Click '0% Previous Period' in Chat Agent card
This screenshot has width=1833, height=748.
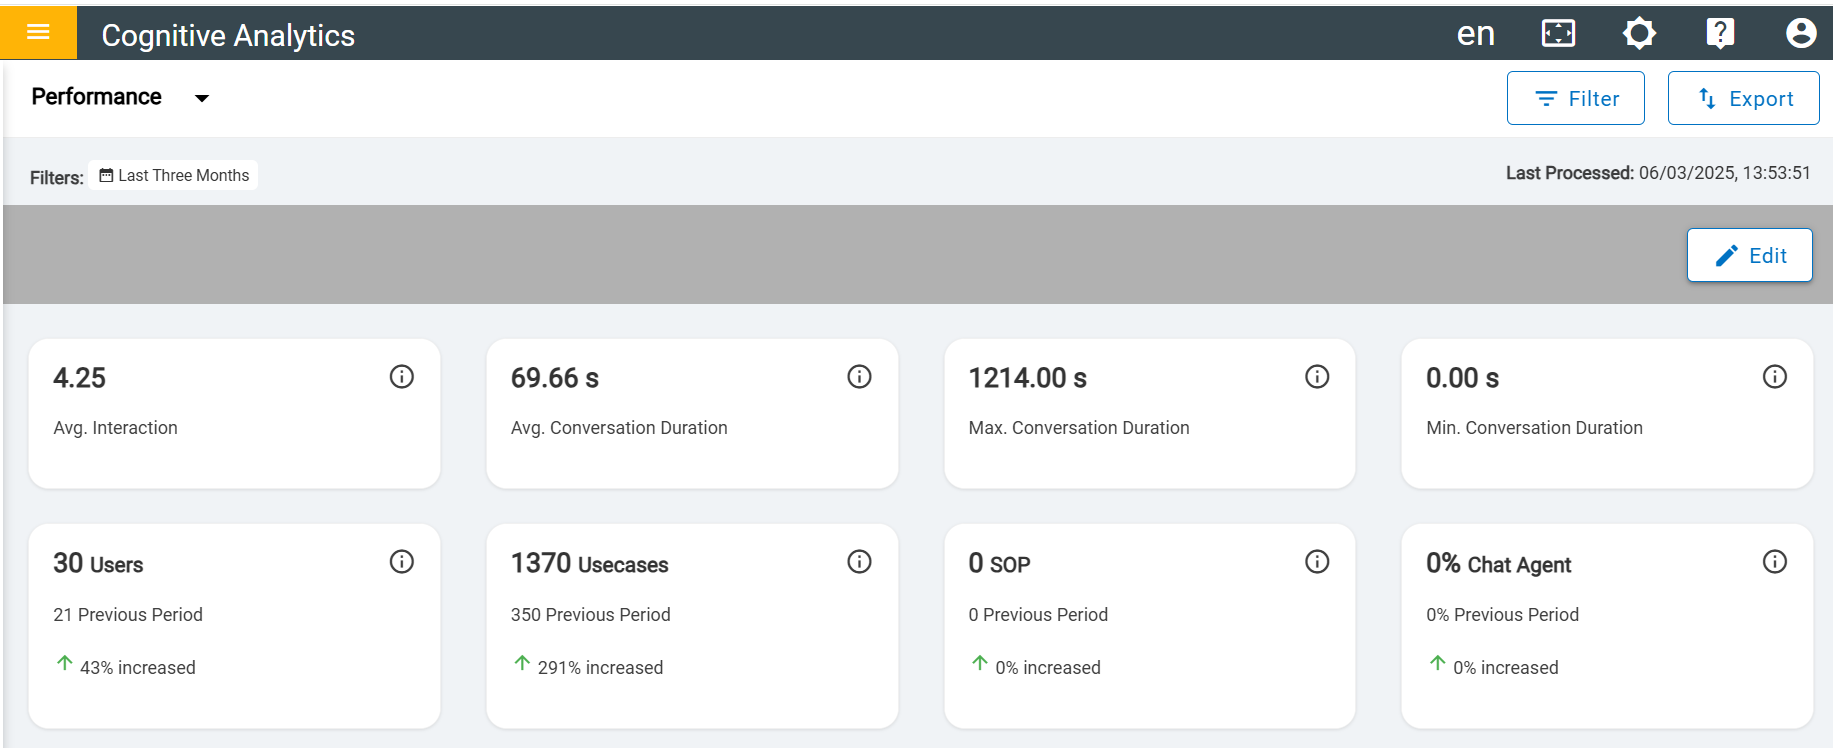[x=1502, y=615]
